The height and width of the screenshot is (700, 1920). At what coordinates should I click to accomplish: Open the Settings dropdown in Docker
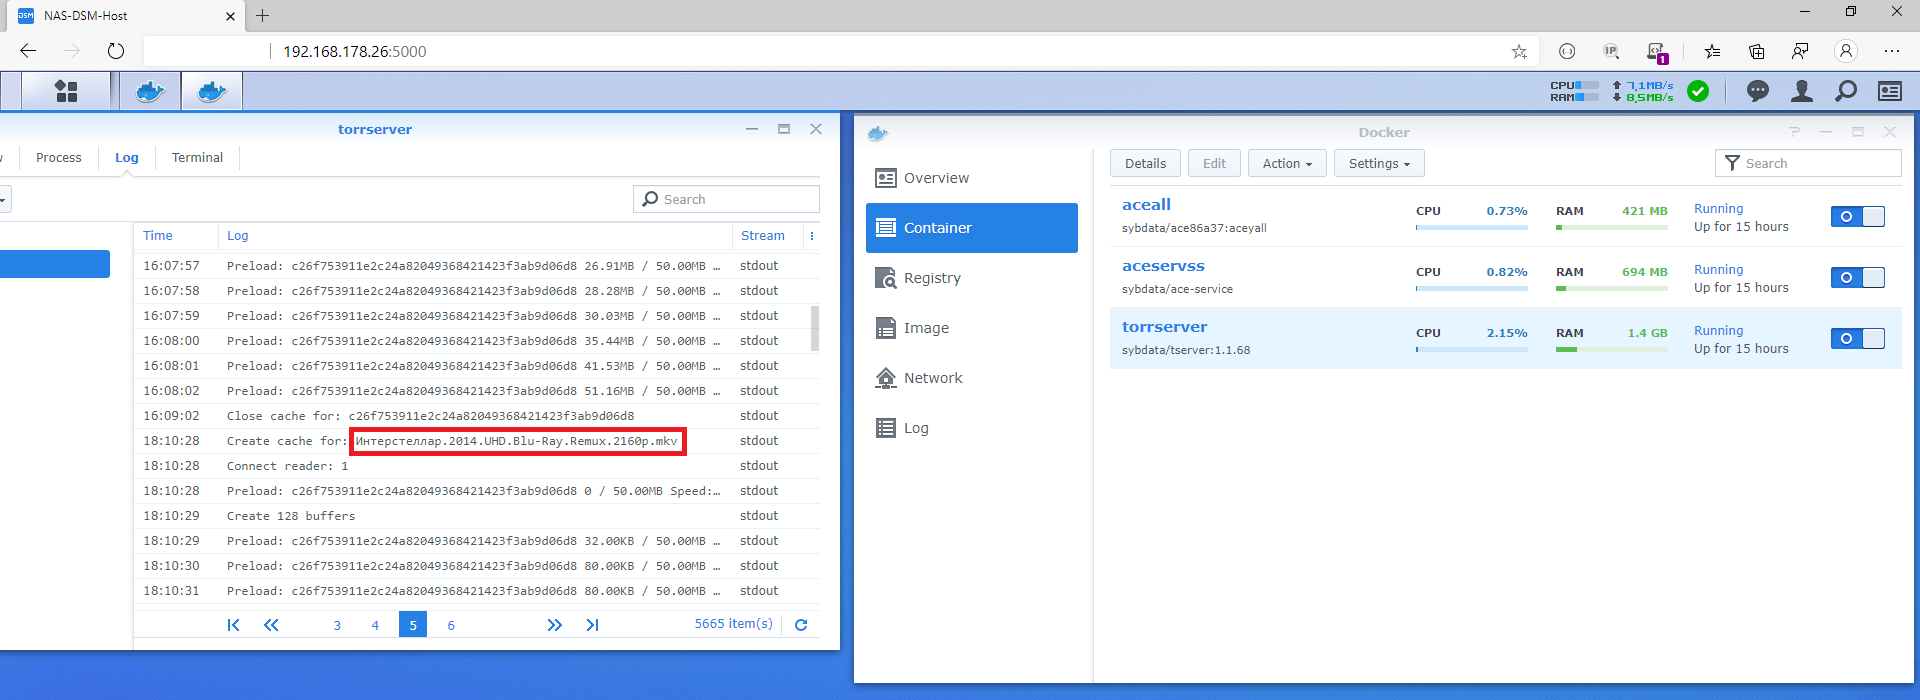tap(1379, 163)
